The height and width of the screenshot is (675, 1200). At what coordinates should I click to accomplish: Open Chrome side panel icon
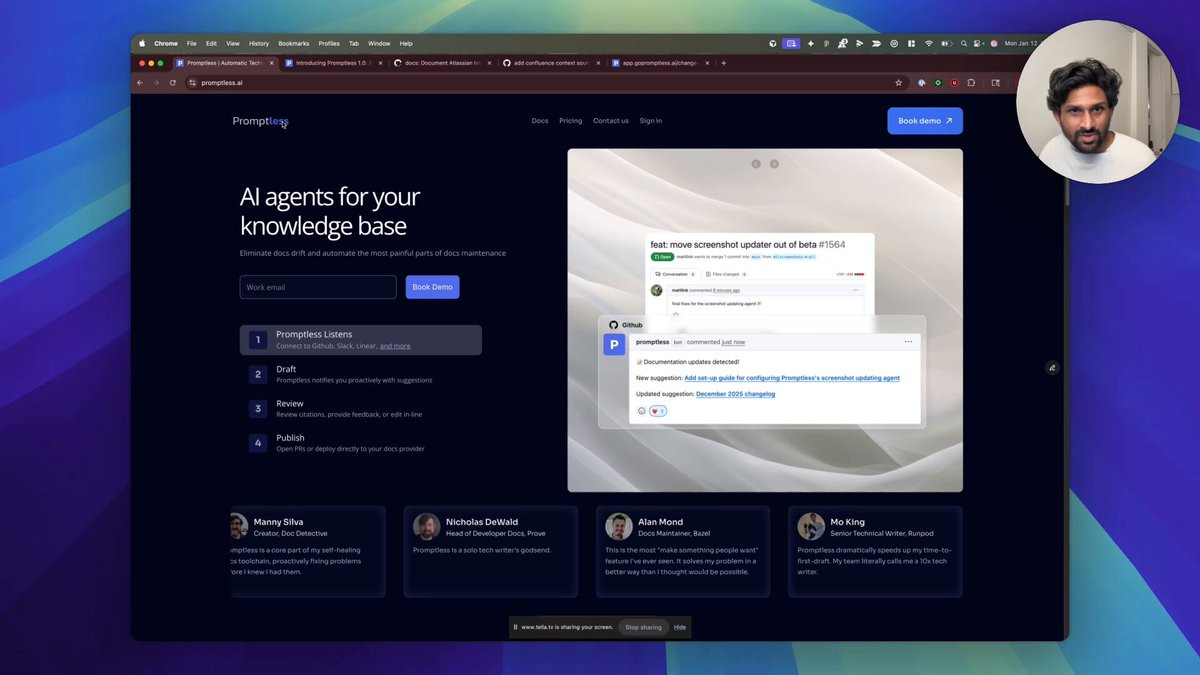995,83
